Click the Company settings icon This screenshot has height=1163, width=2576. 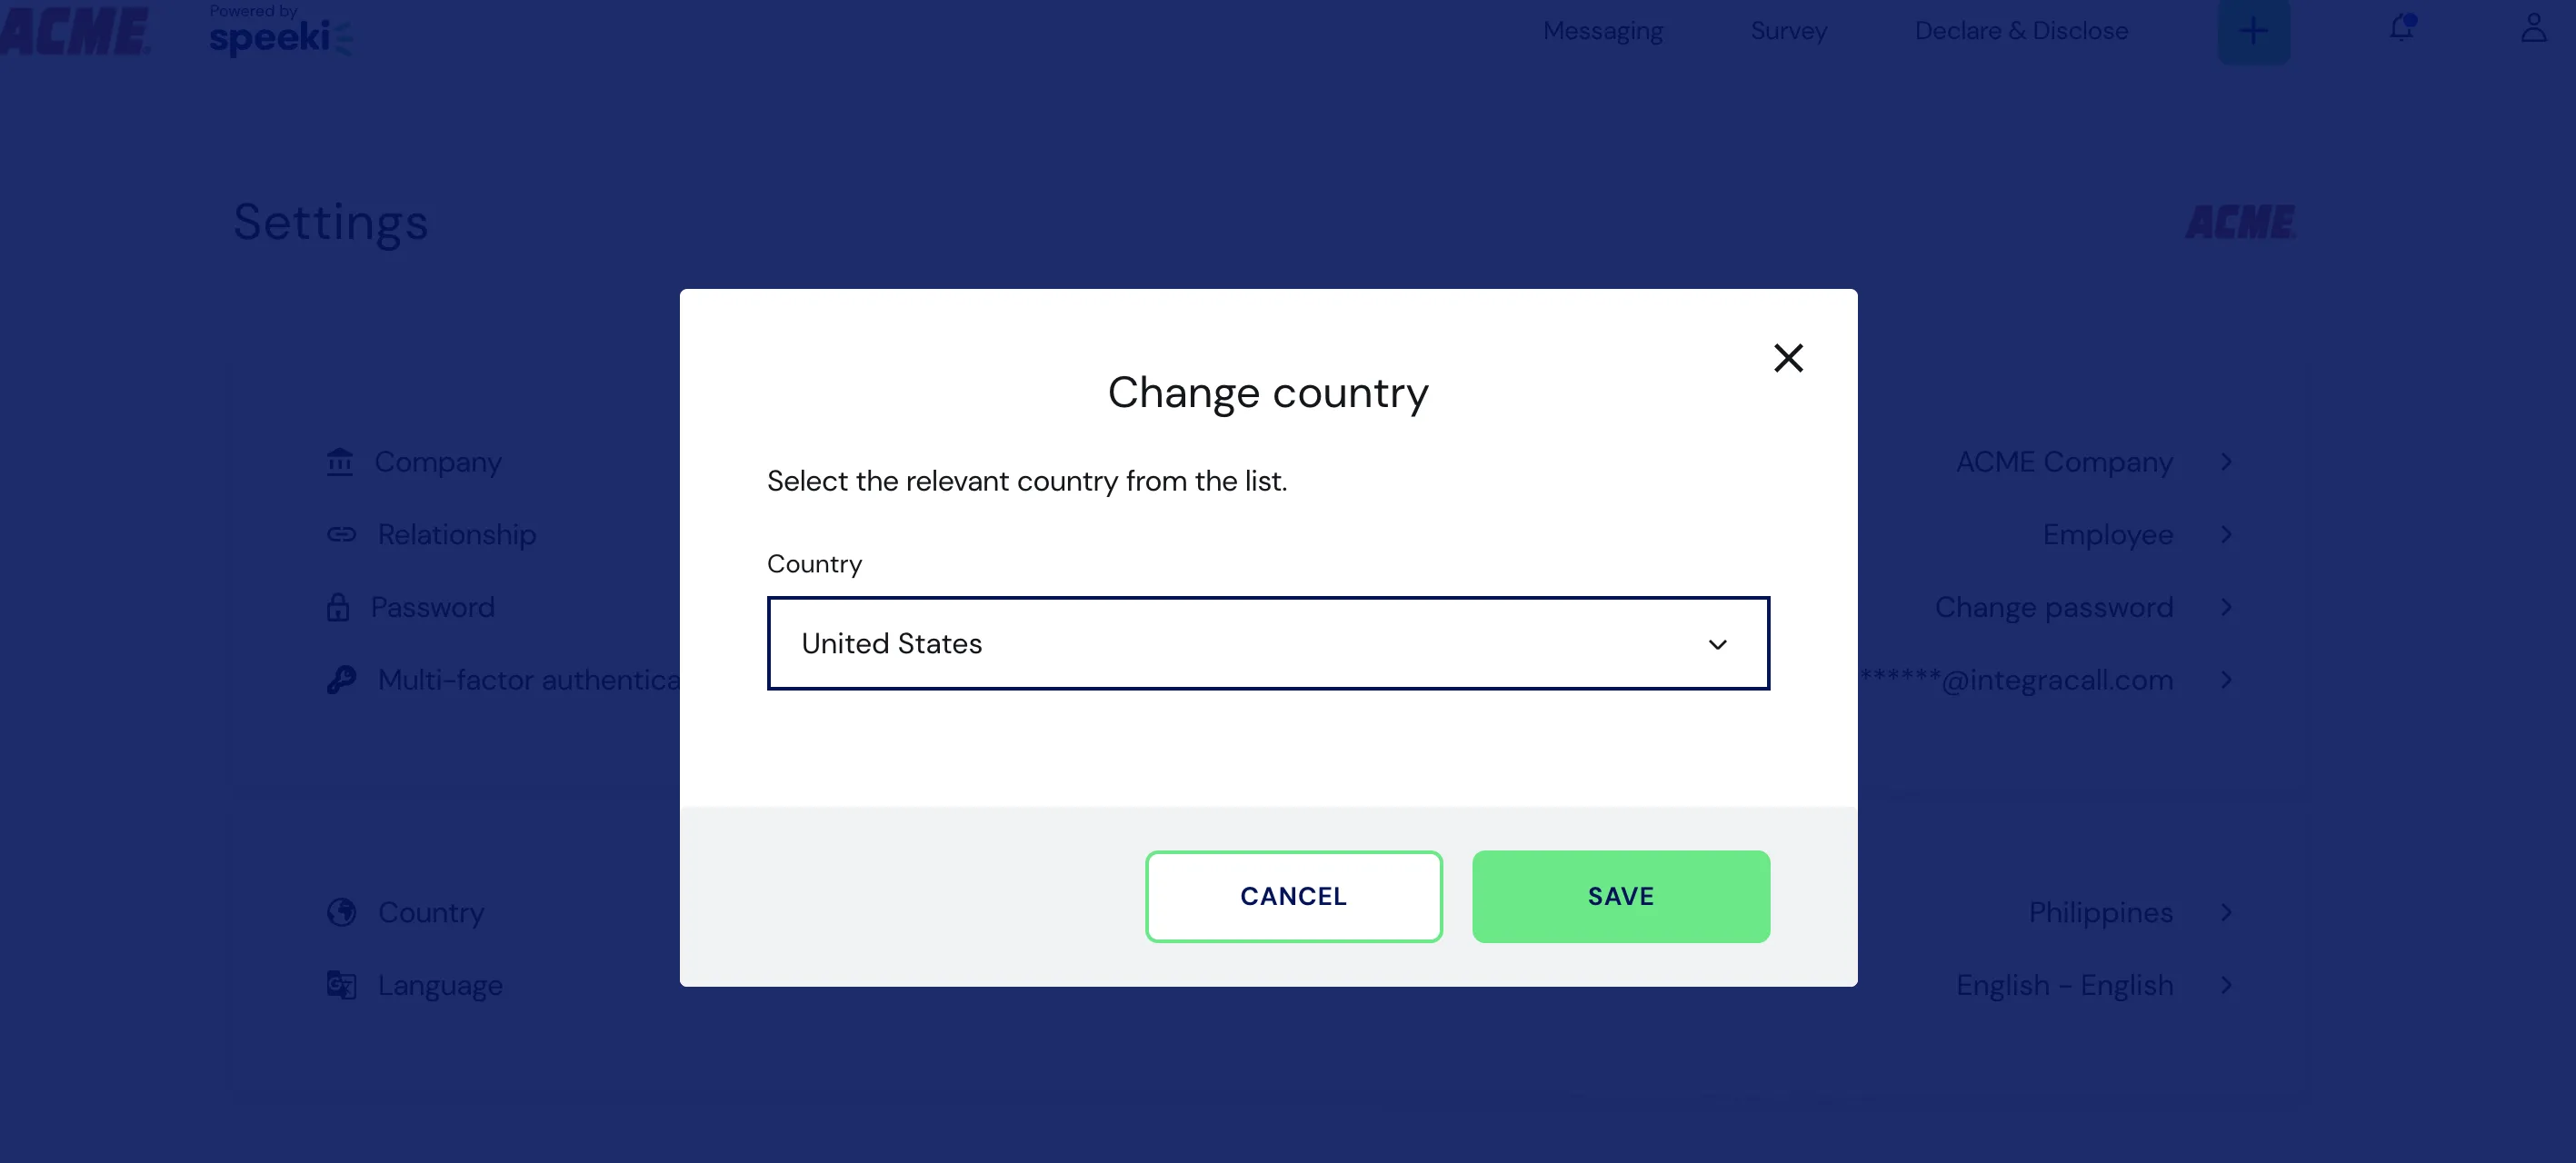[340, 460]
